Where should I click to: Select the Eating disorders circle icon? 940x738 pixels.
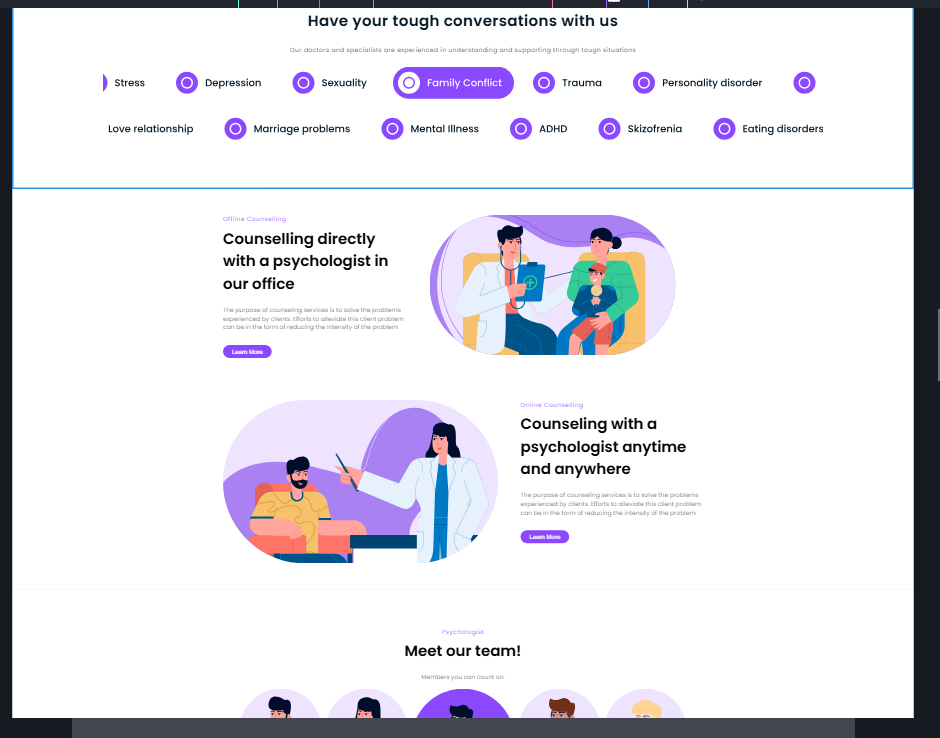(x=724, y=129)
